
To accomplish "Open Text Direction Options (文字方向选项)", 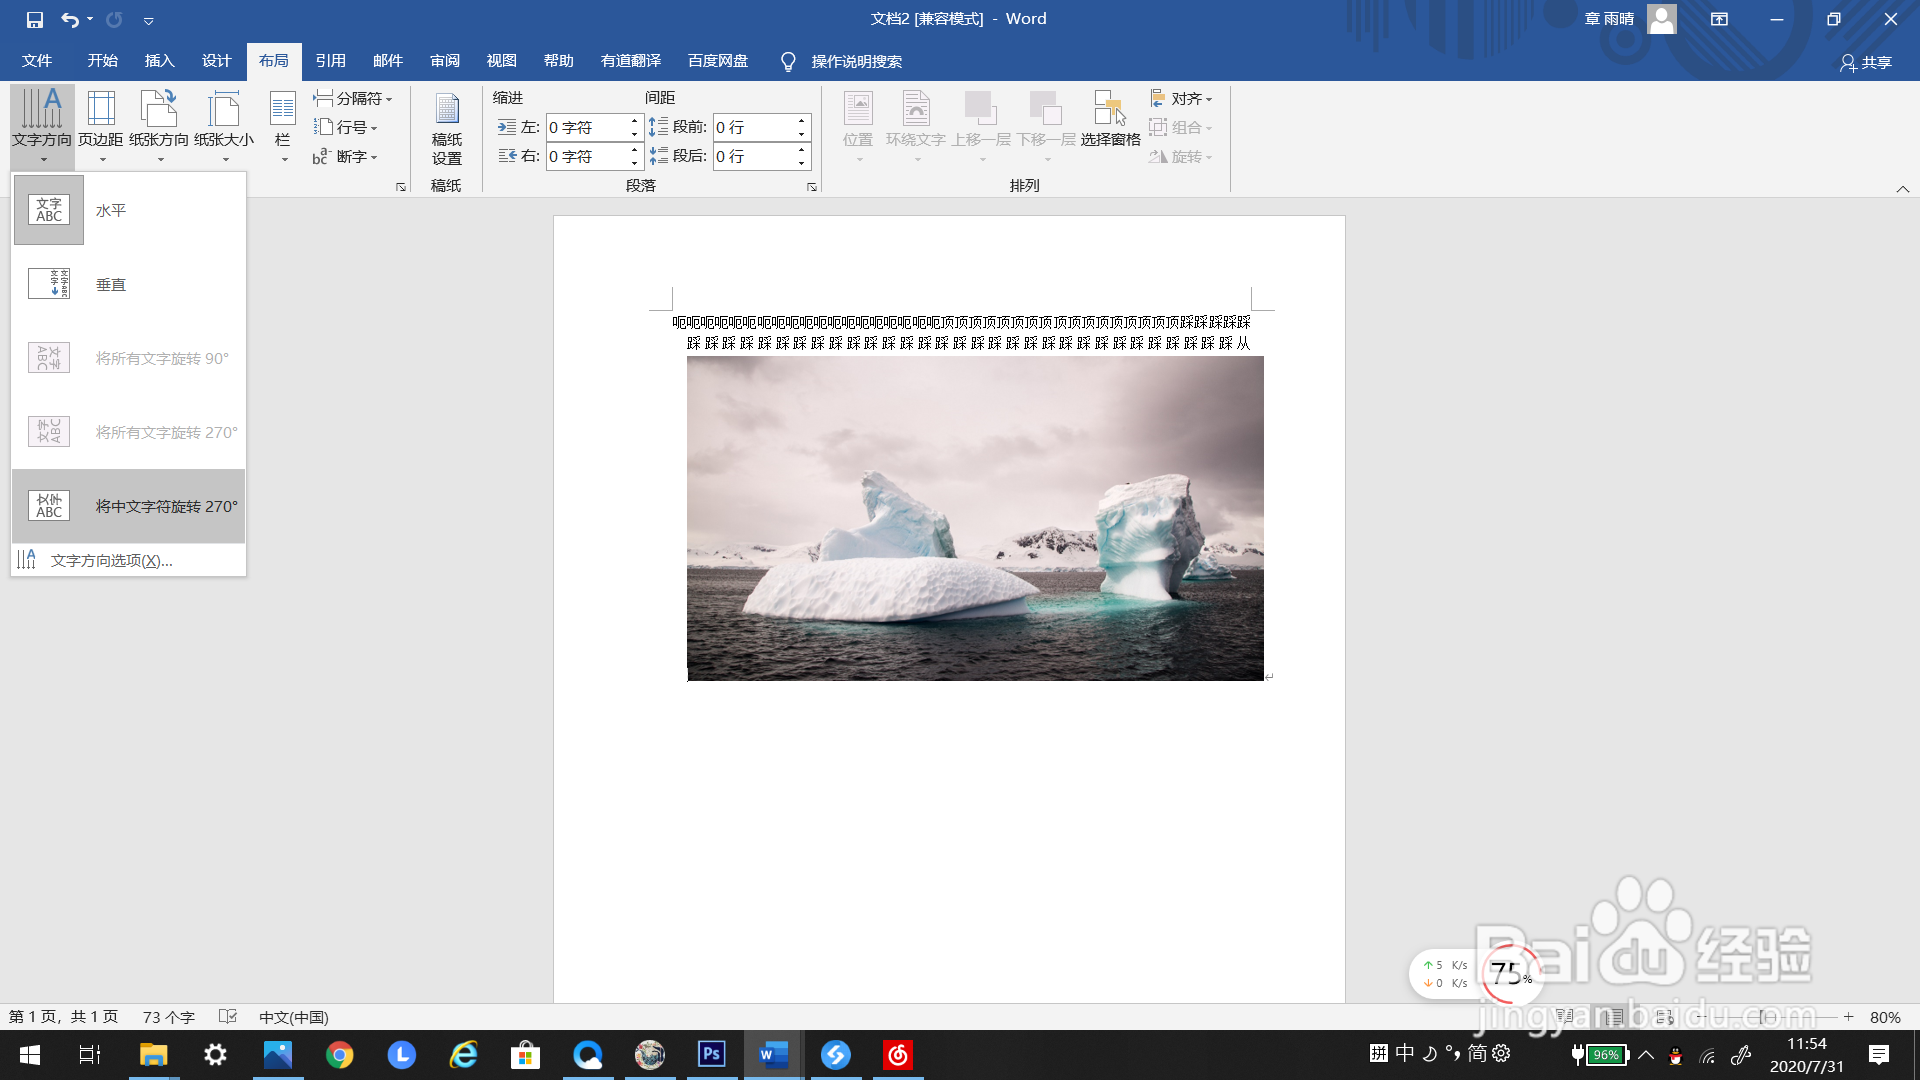I will pyautogui.click(x=111, y=560).
